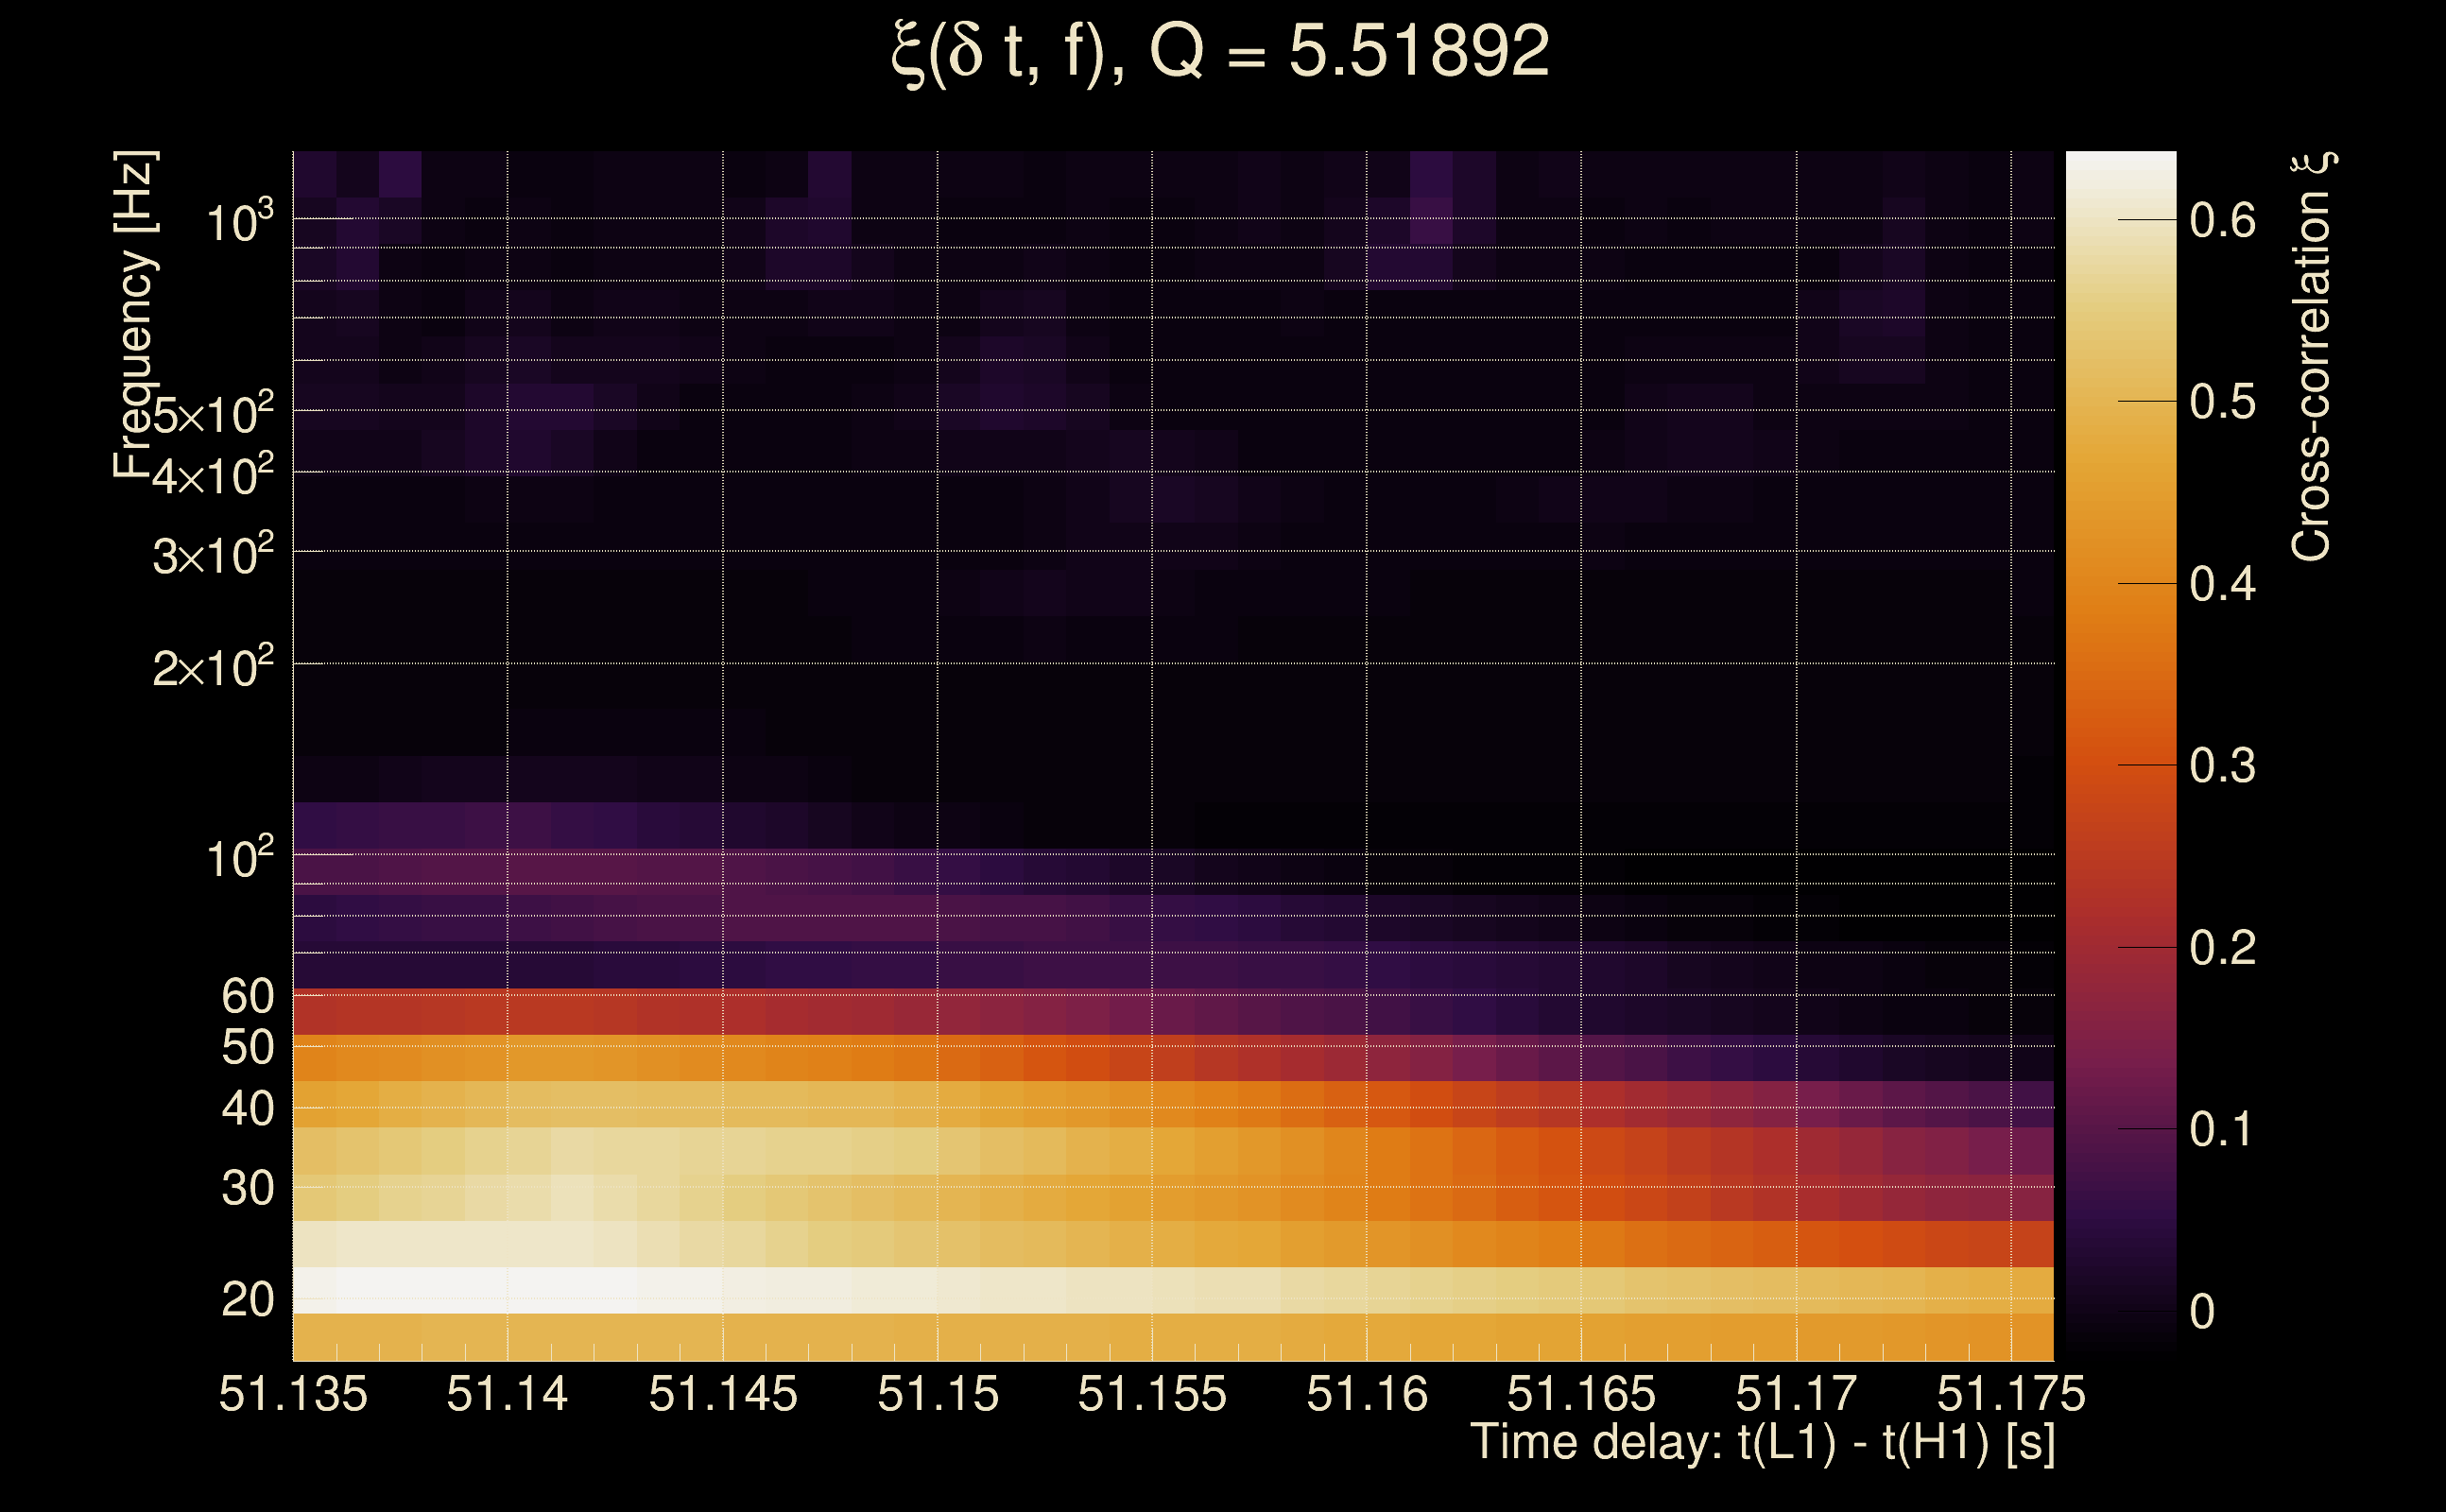Click the 51.175 x-axis tick label
Viewport: 2446px width, 1512px height.
2011,1394
